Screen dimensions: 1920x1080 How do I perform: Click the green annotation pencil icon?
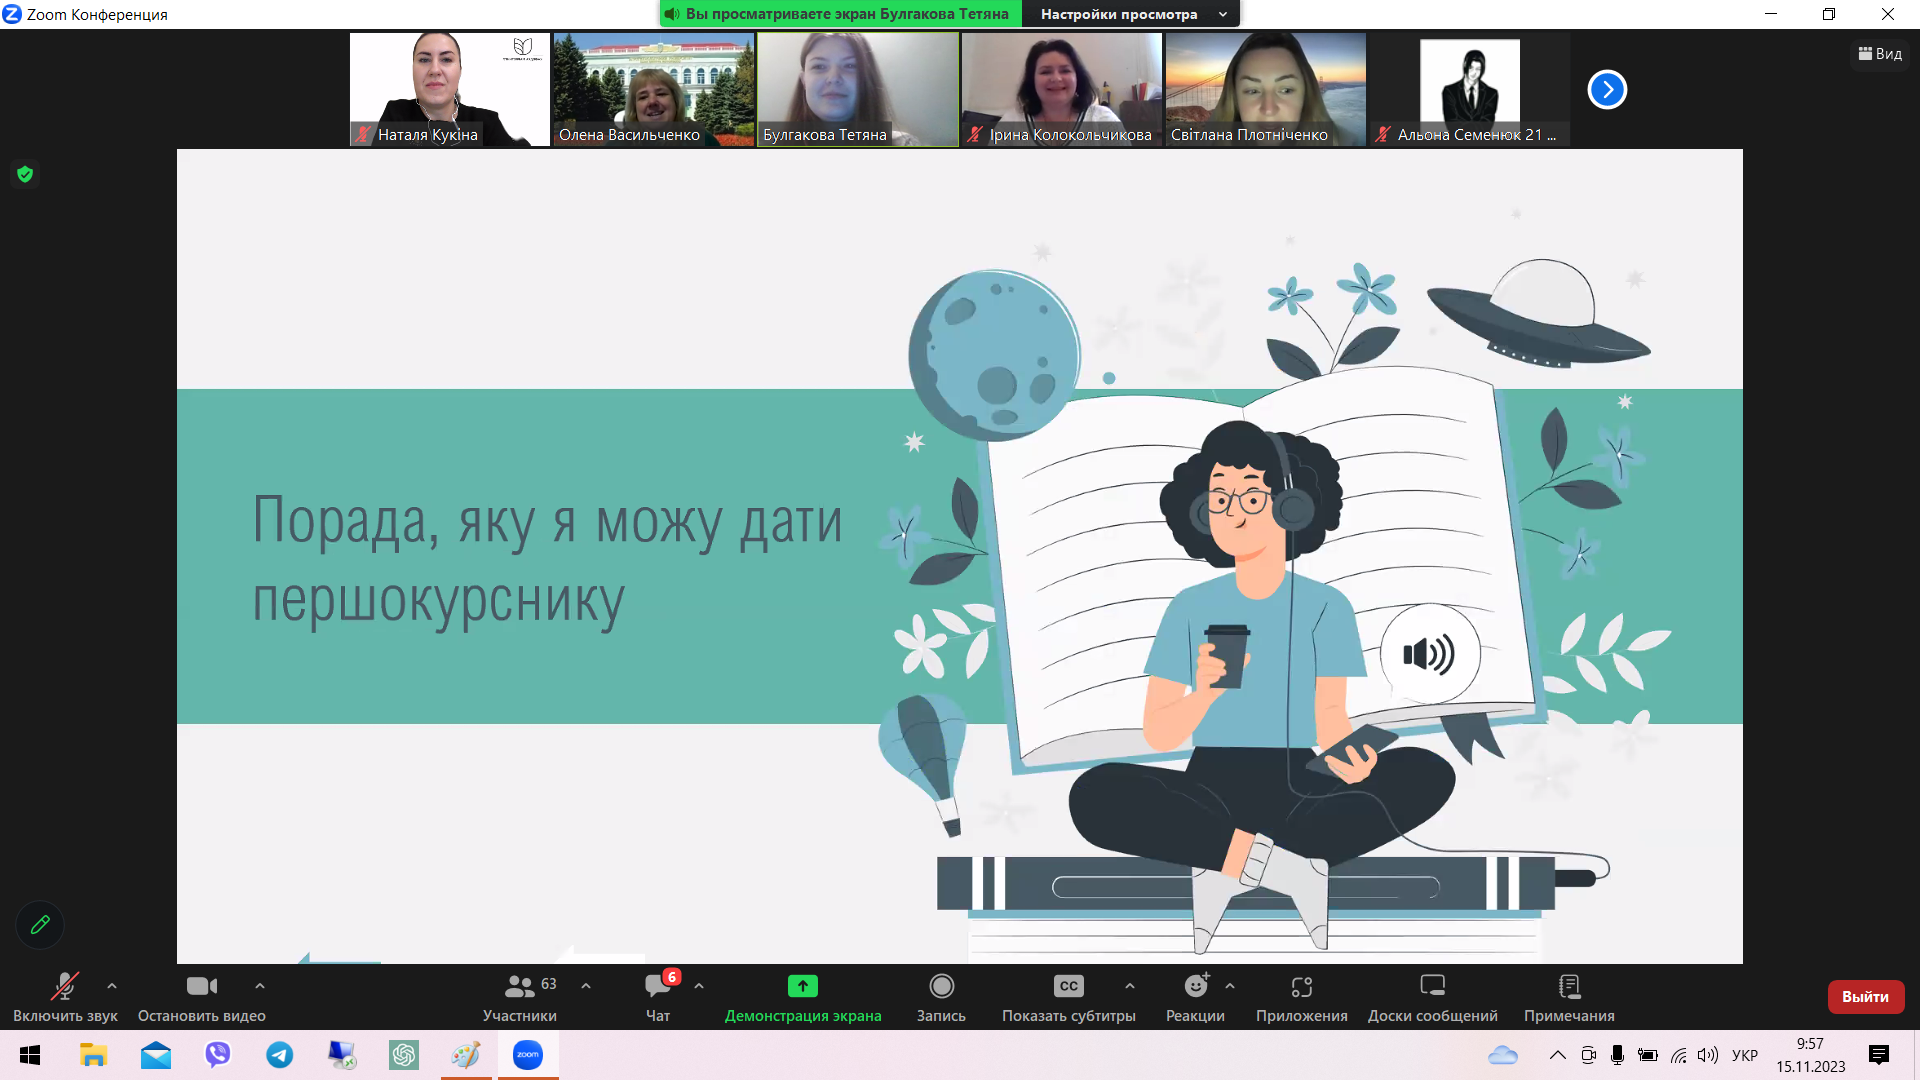(x=40, y=925)
